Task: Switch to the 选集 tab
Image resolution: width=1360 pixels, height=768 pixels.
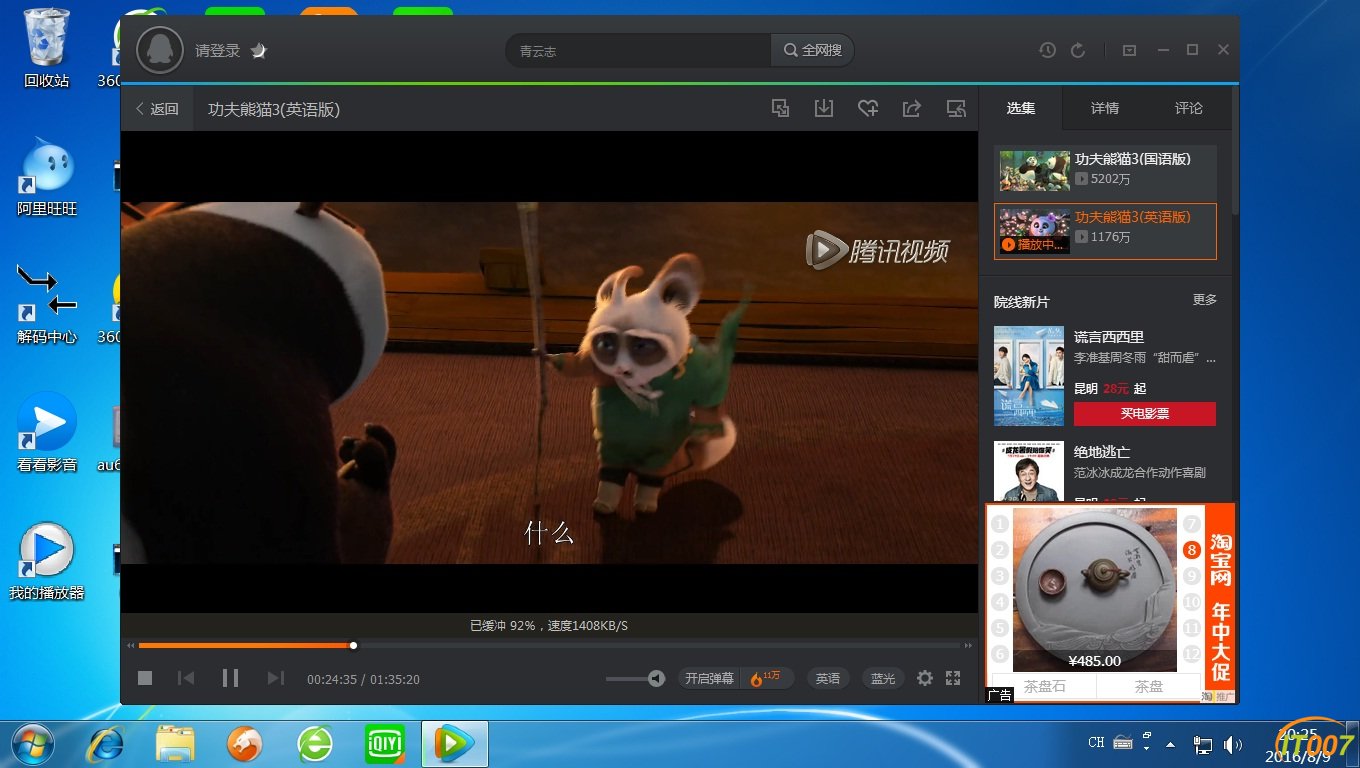Action: pyautogui.click(x=1021, y=108)
